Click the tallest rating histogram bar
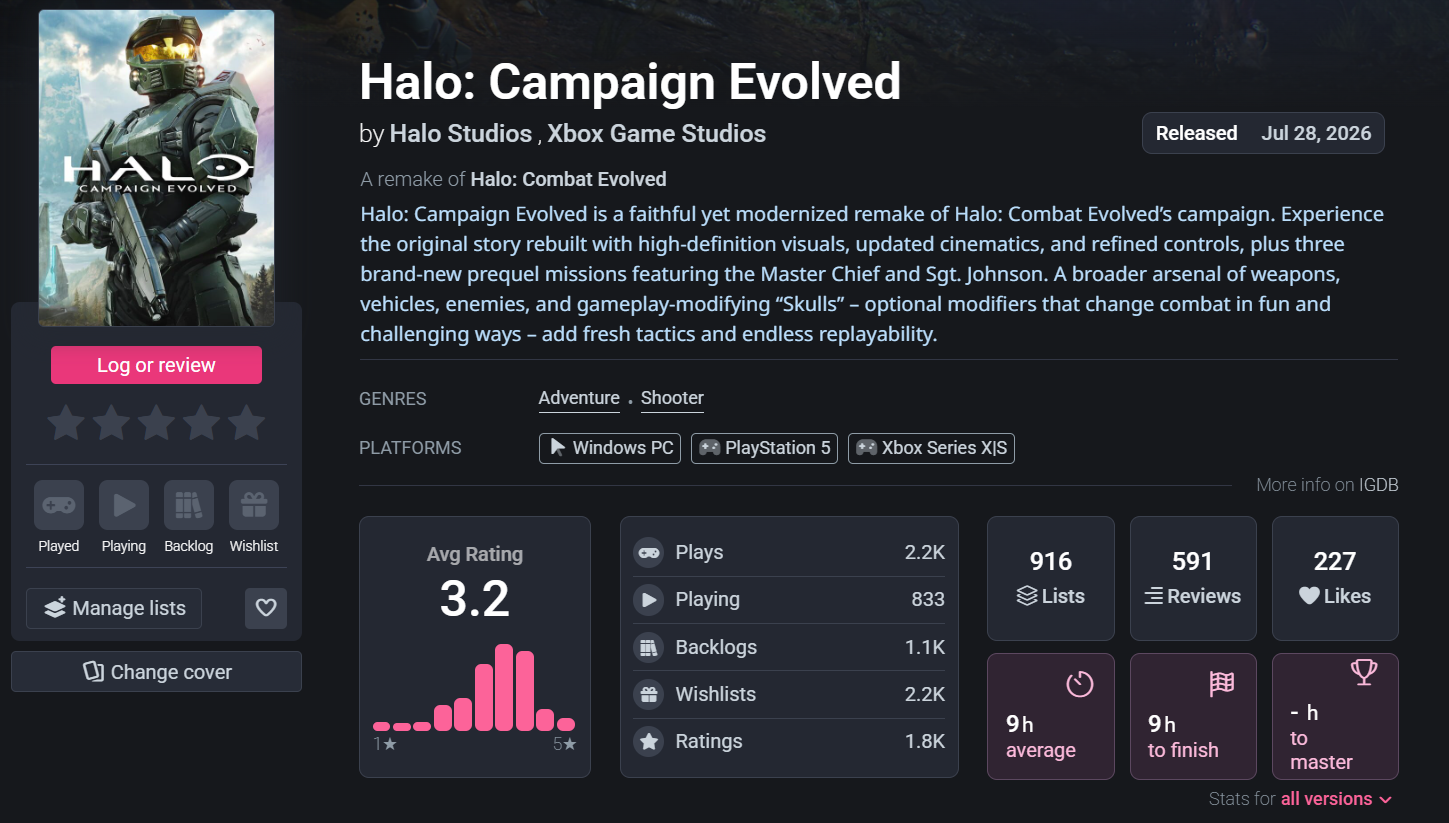Viewport: 1449px width, 823px height. pos(504,687)
